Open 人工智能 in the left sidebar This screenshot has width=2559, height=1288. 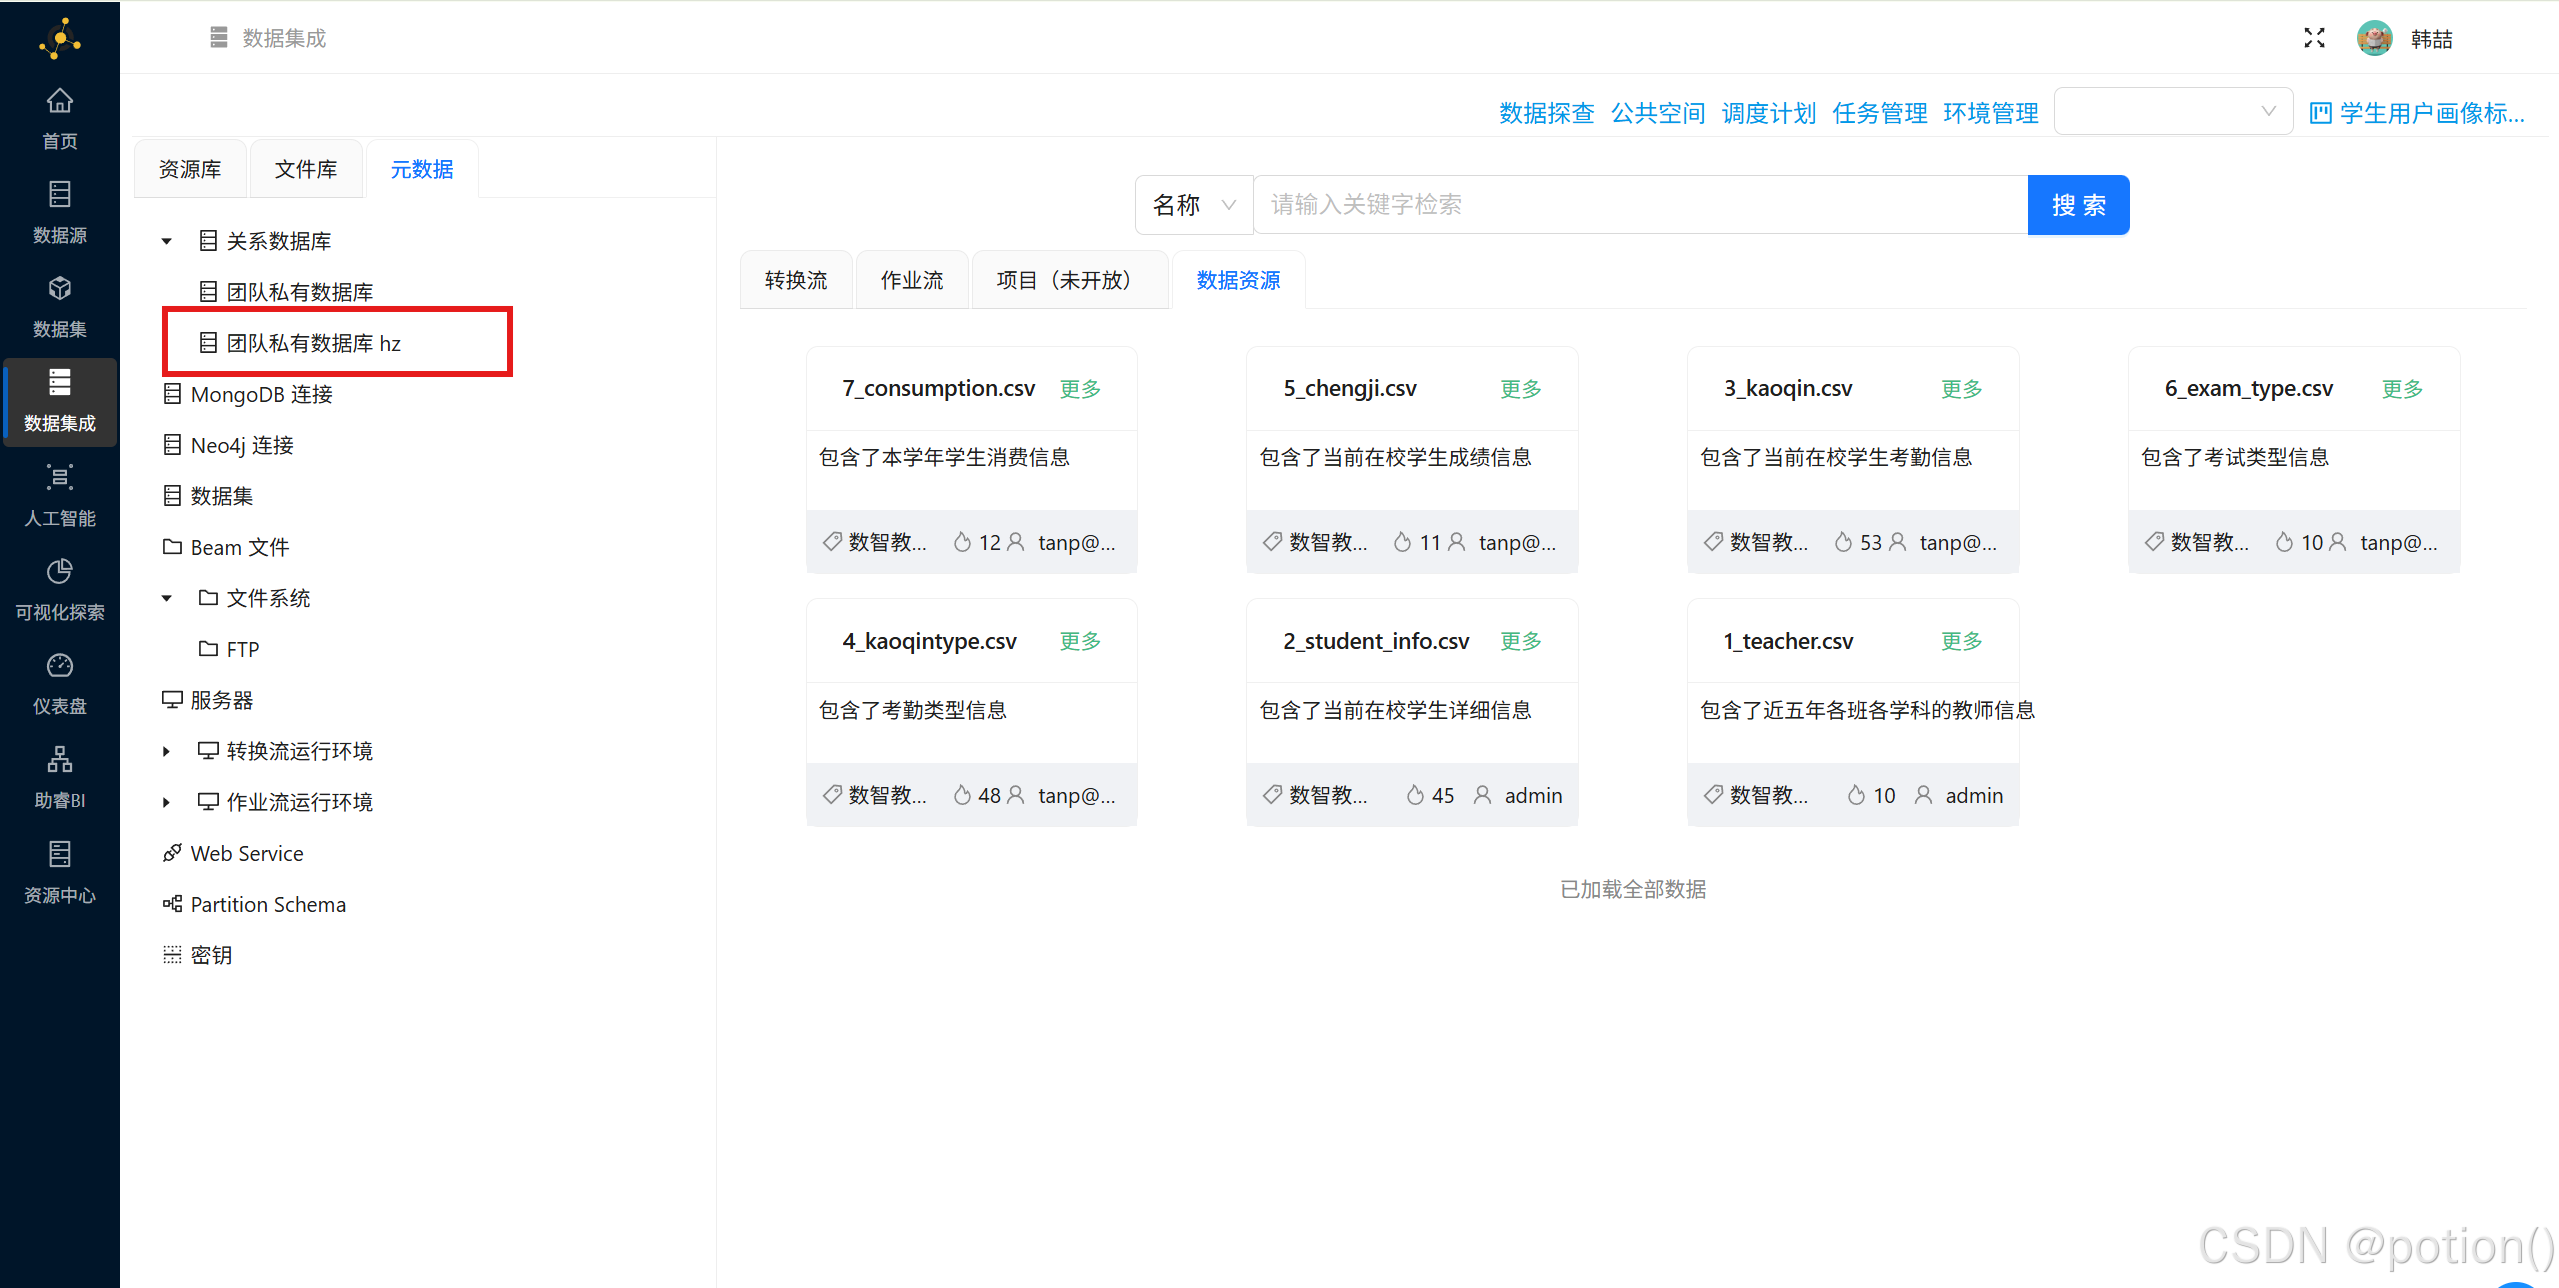click(60, 495)
